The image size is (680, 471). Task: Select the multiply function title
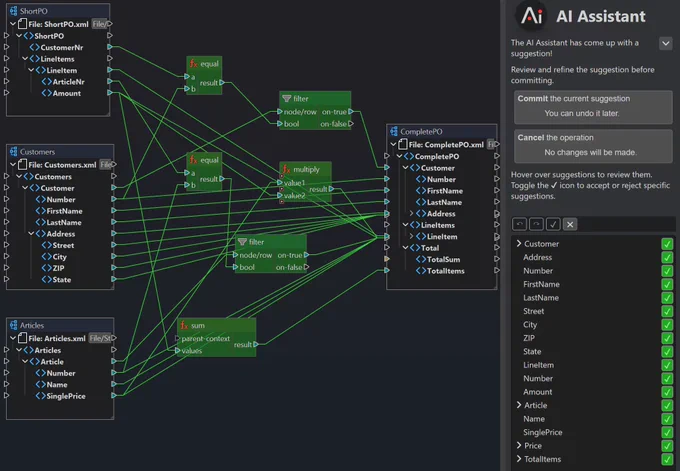click(306, 169)
